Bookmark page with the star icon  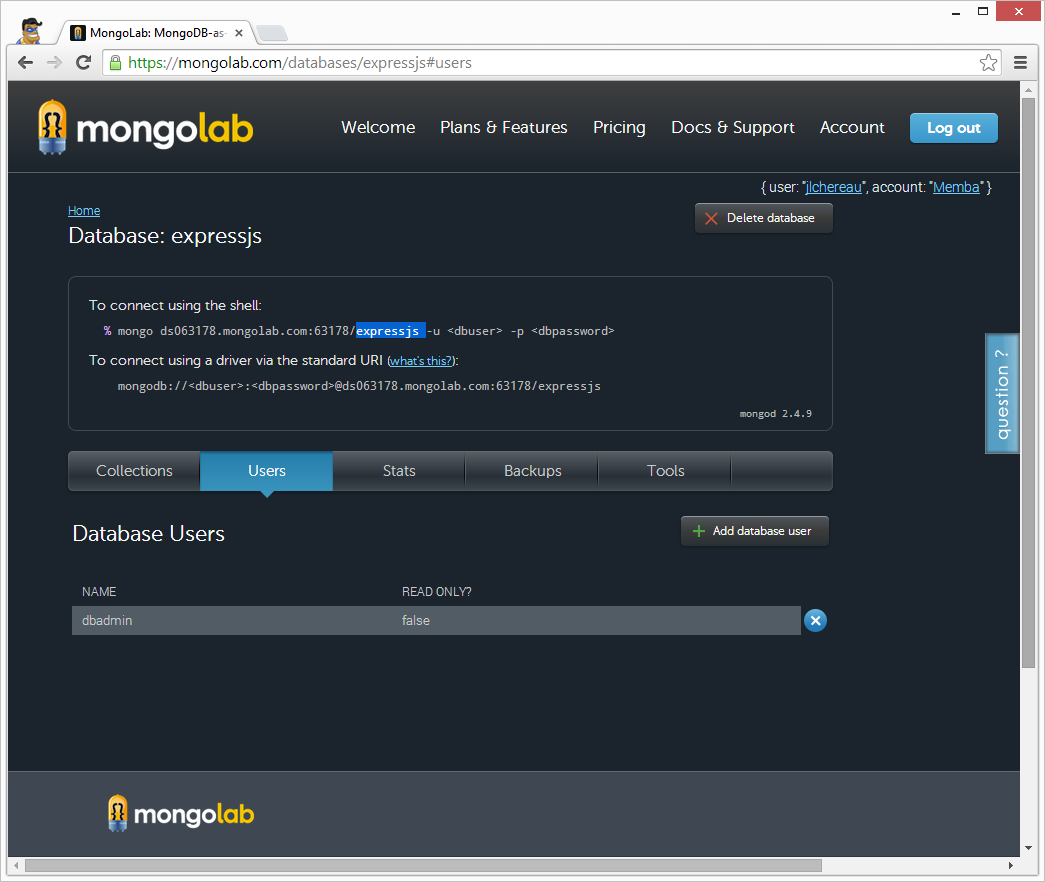point(988,63)
